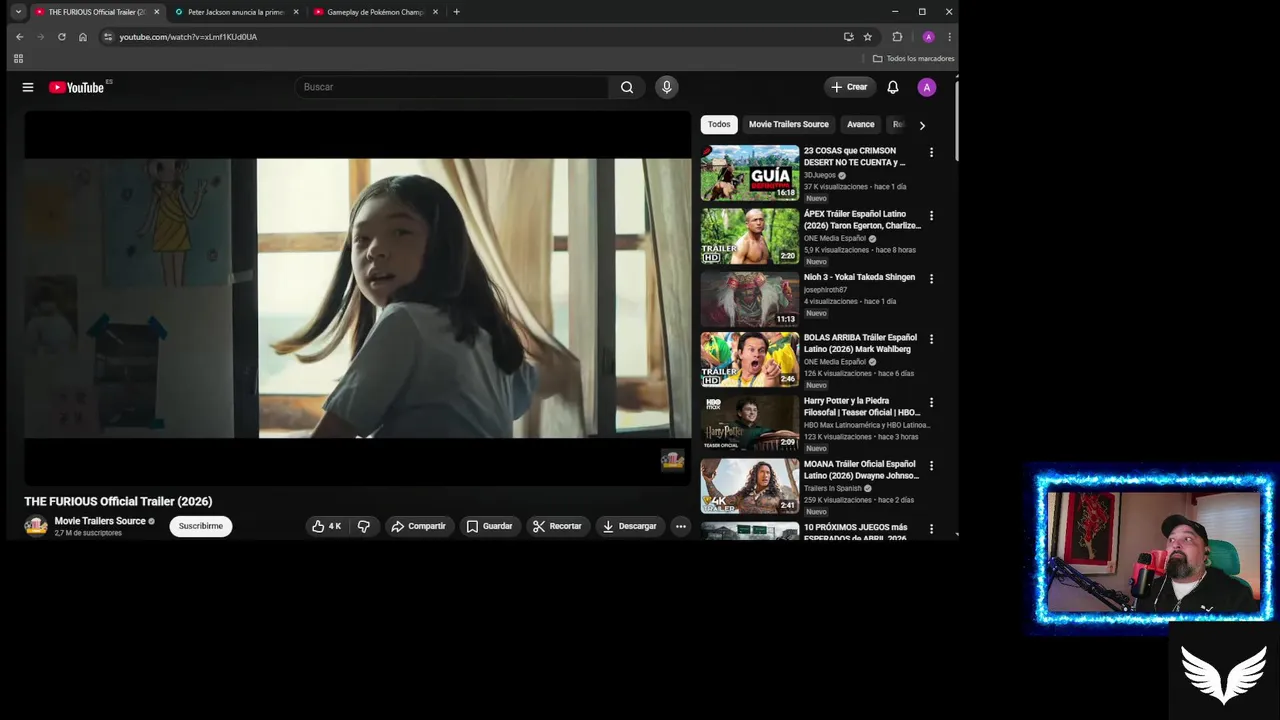
Task: Open the tab search dropdown arrow
Action: 18,12
